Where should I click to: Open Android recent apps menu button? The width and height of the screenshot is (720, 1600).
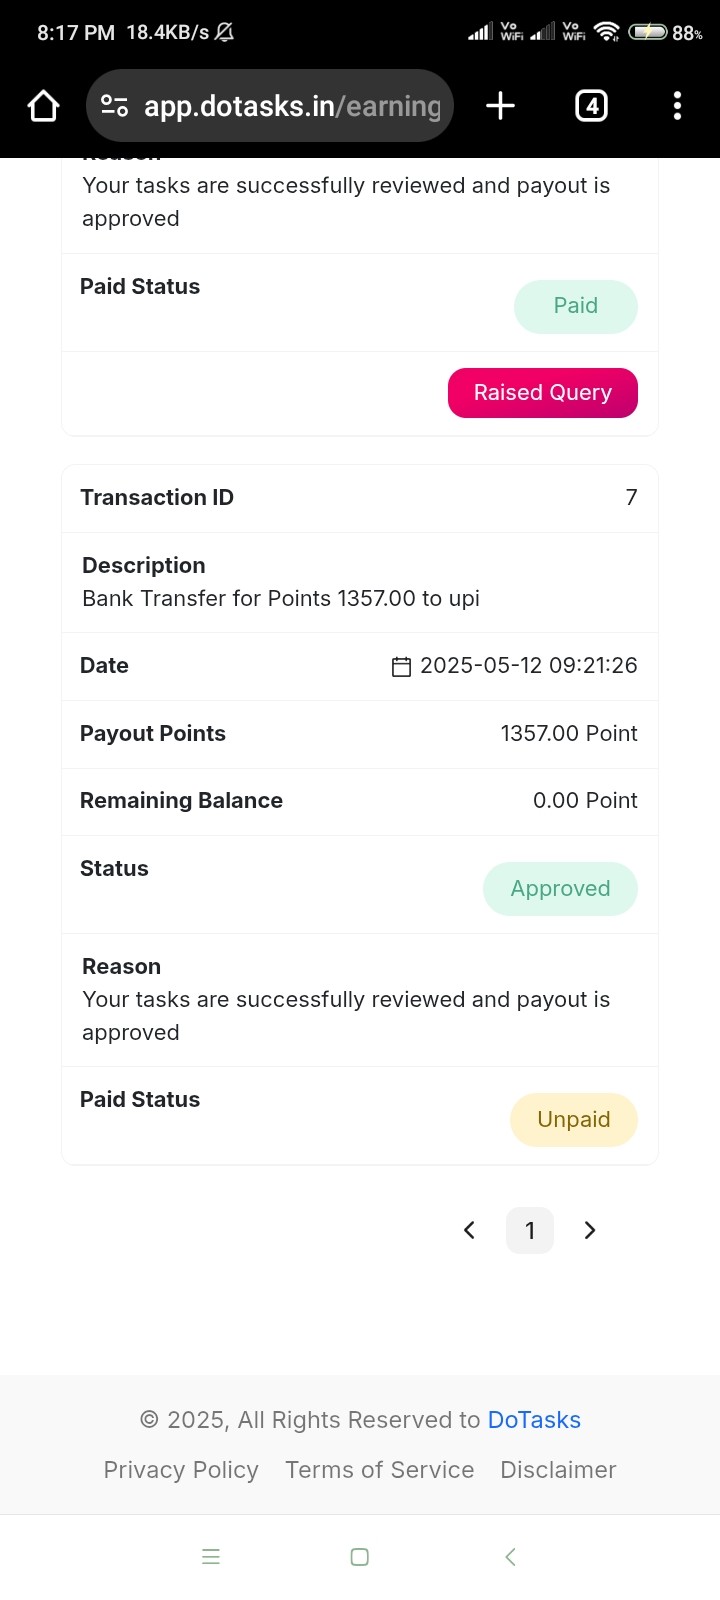point(211,1557)
